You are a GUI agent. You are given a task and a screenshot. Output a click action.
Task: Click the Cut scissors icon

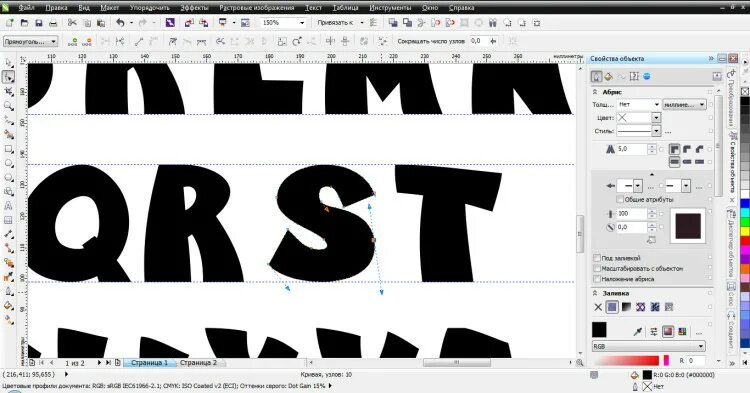(72, 22)
